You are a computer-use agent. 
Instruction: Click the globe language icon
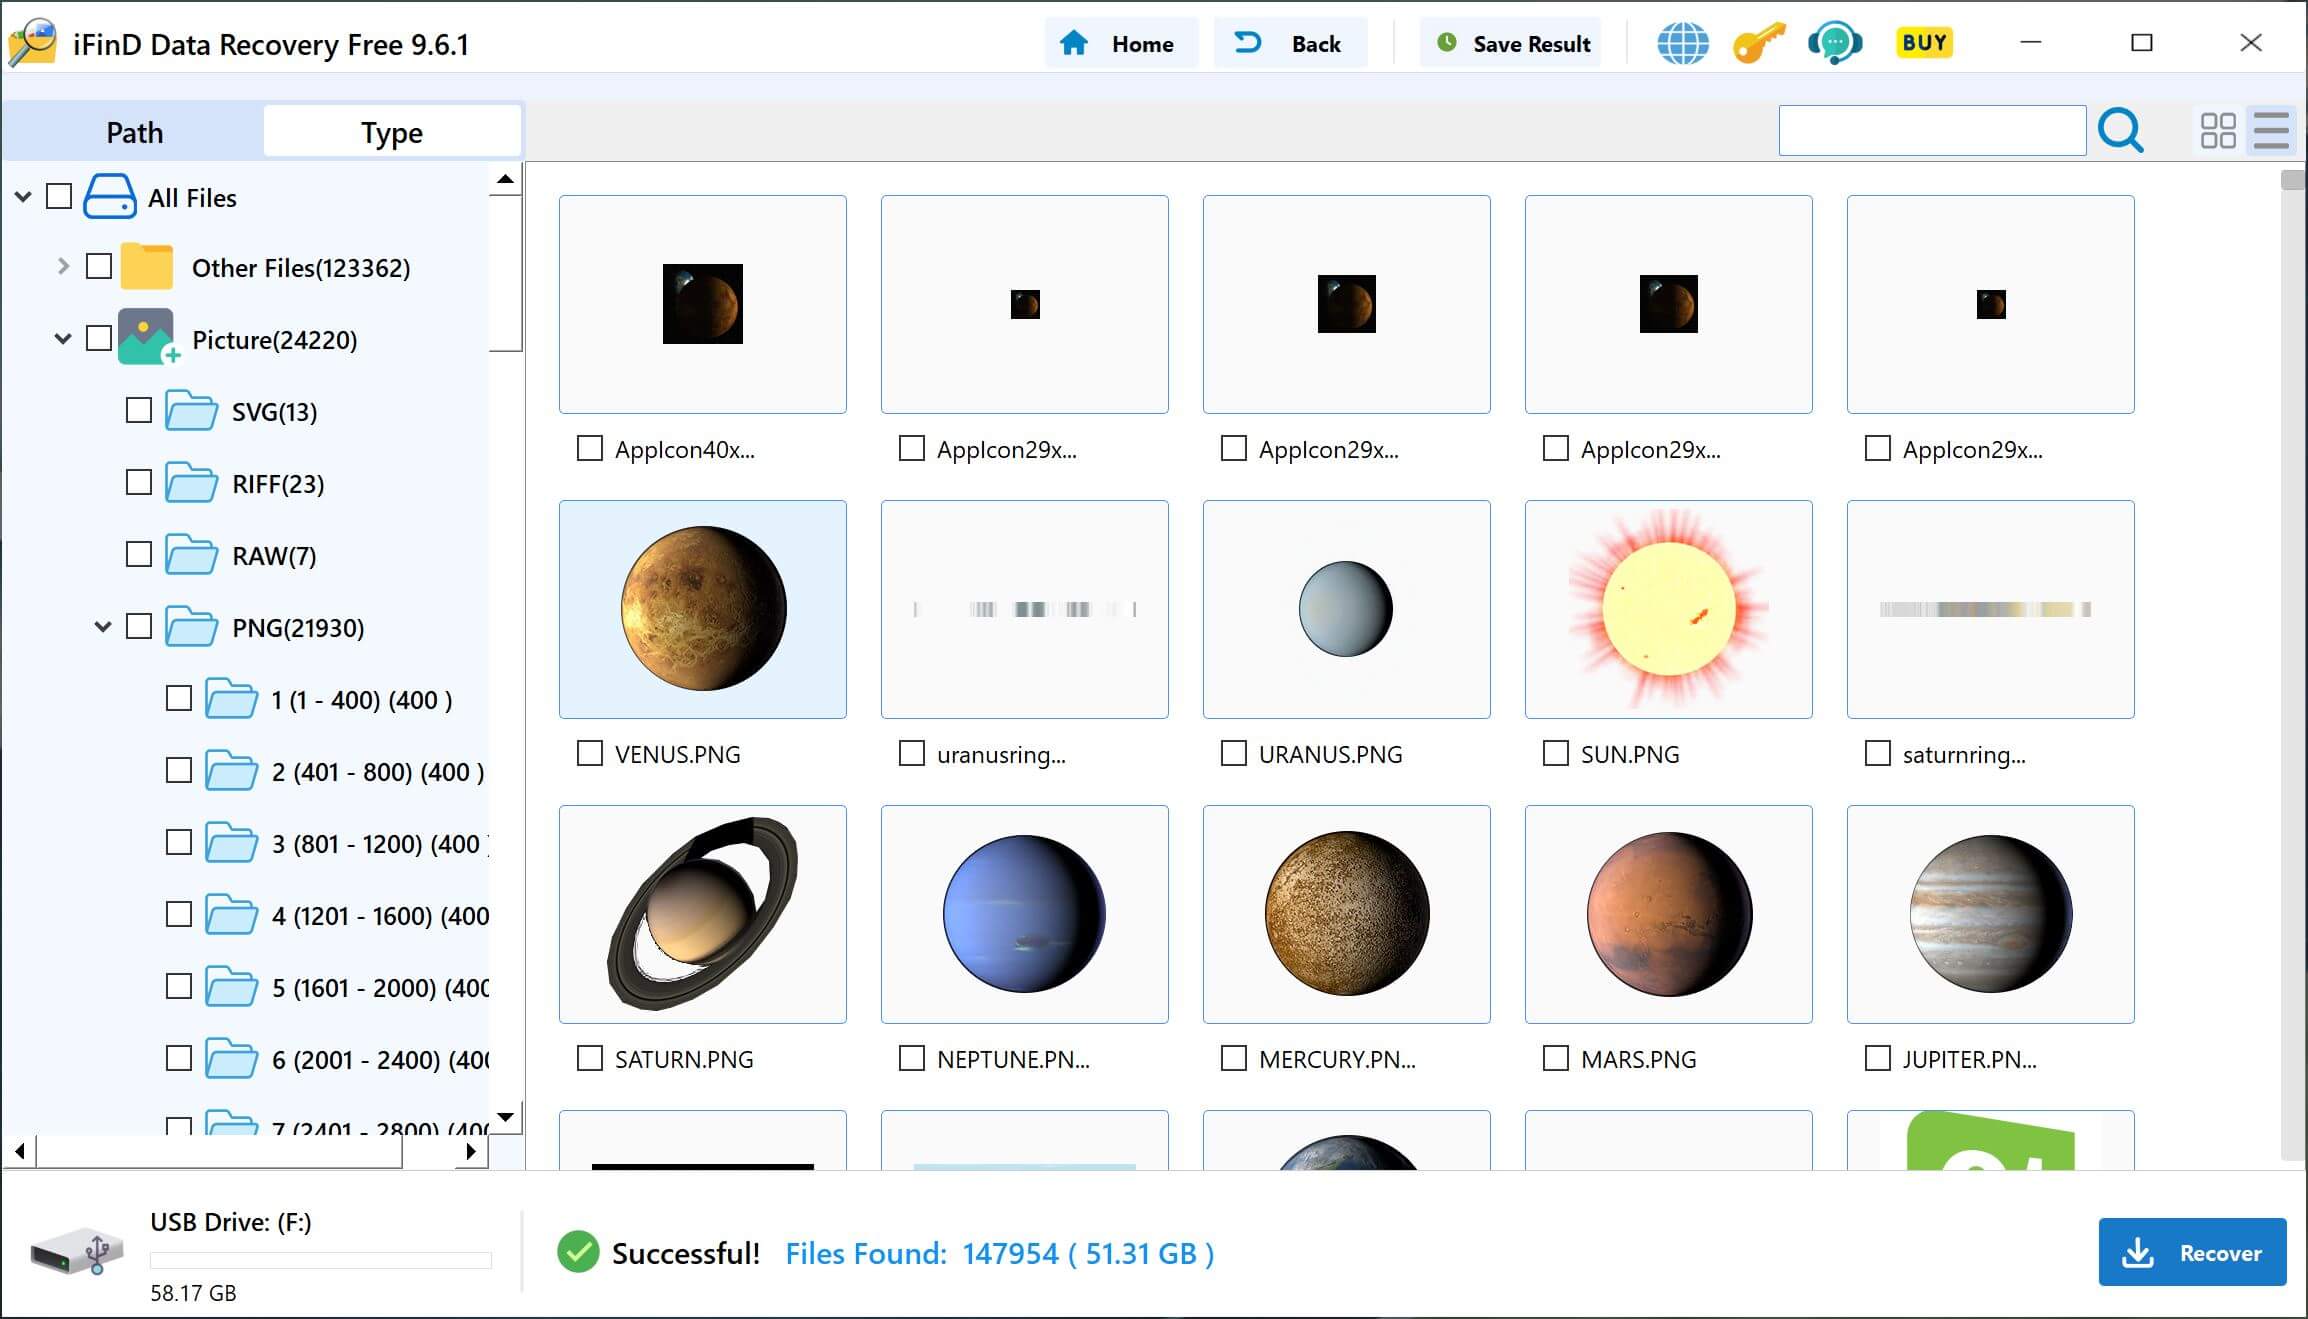[x=1683, y=44]
